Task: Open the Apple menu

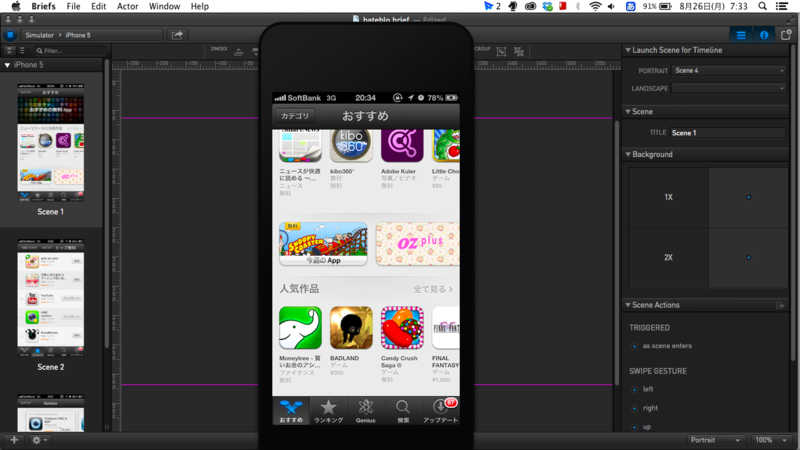Action: point(16,6)
